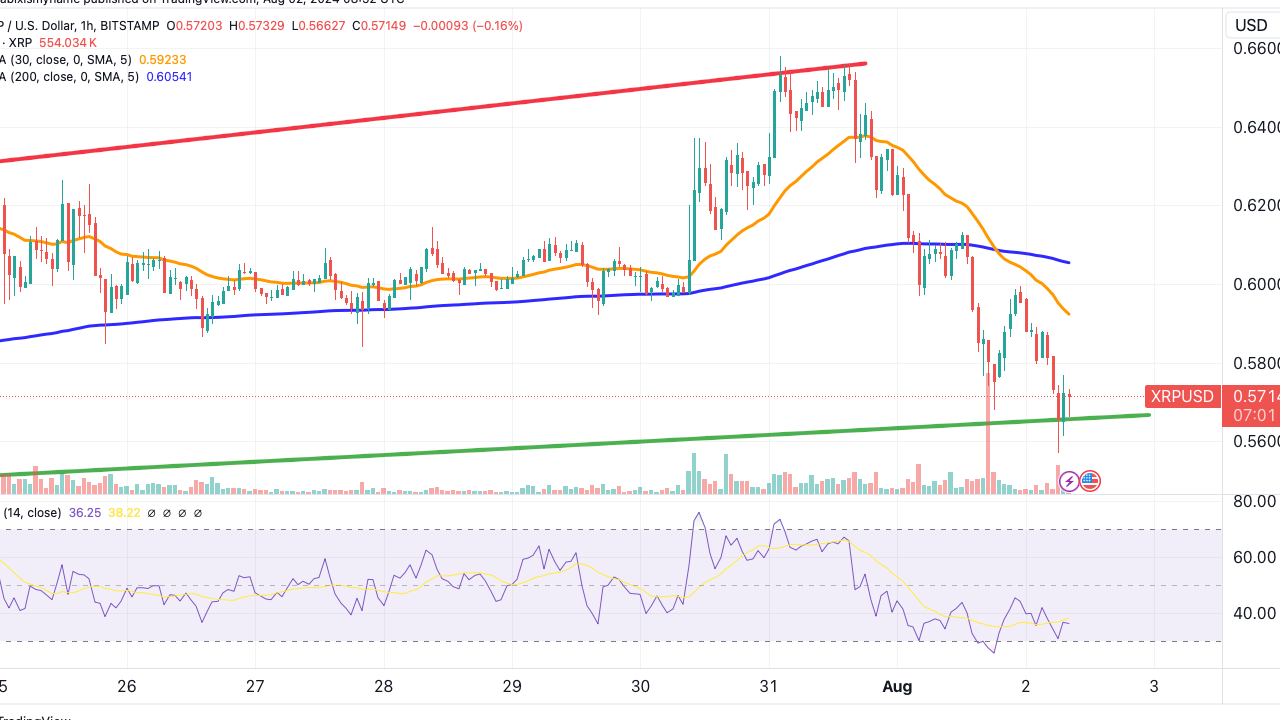Click the RSI value 36.25
The image size is (1280, 720).
click(85, 512)
